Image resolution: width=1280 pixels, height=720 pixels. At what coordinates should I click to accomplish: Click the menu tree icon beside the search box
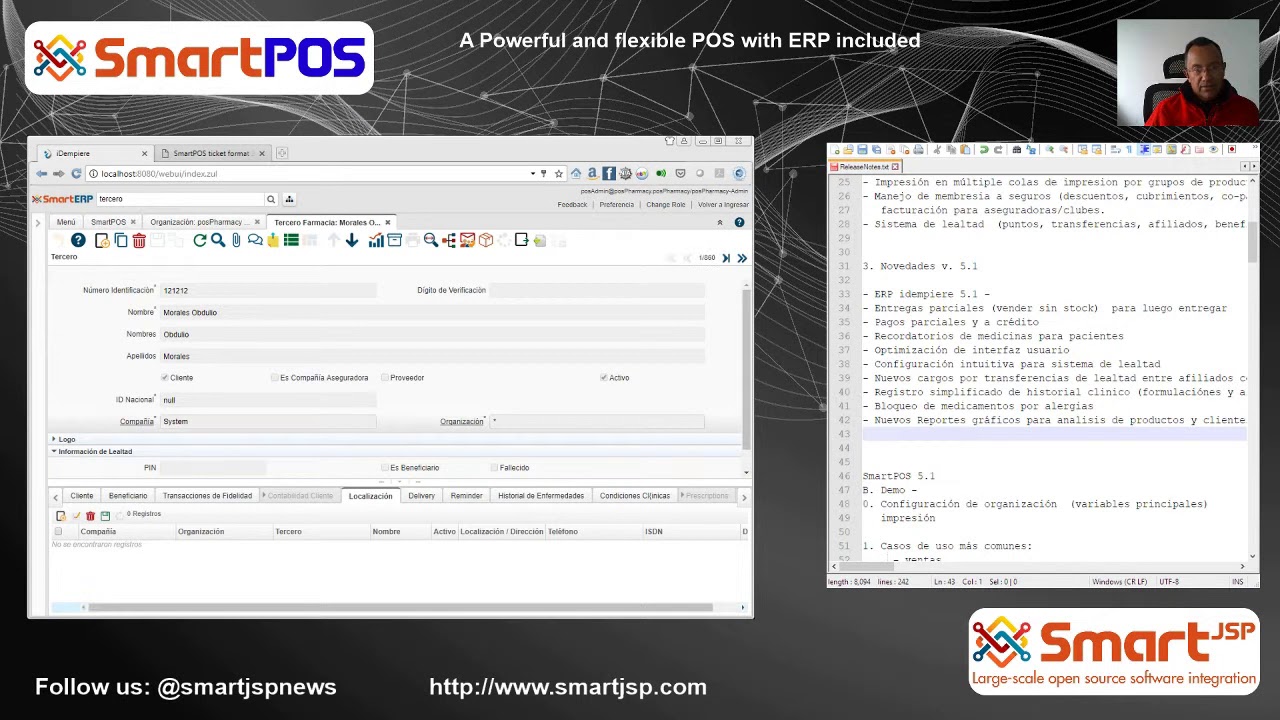click(x=289, y=199)
